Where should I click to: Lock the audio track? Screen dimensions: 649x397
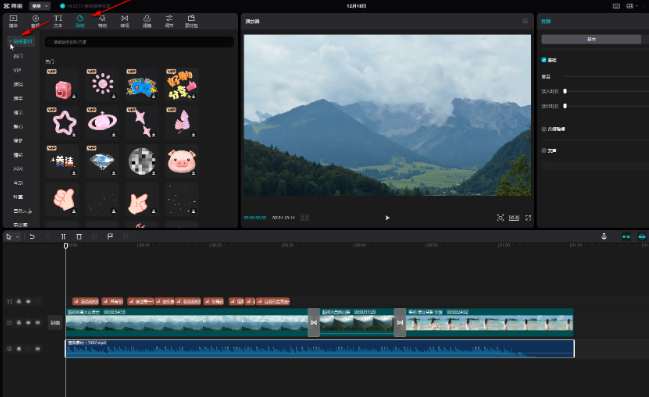point(19,349)
